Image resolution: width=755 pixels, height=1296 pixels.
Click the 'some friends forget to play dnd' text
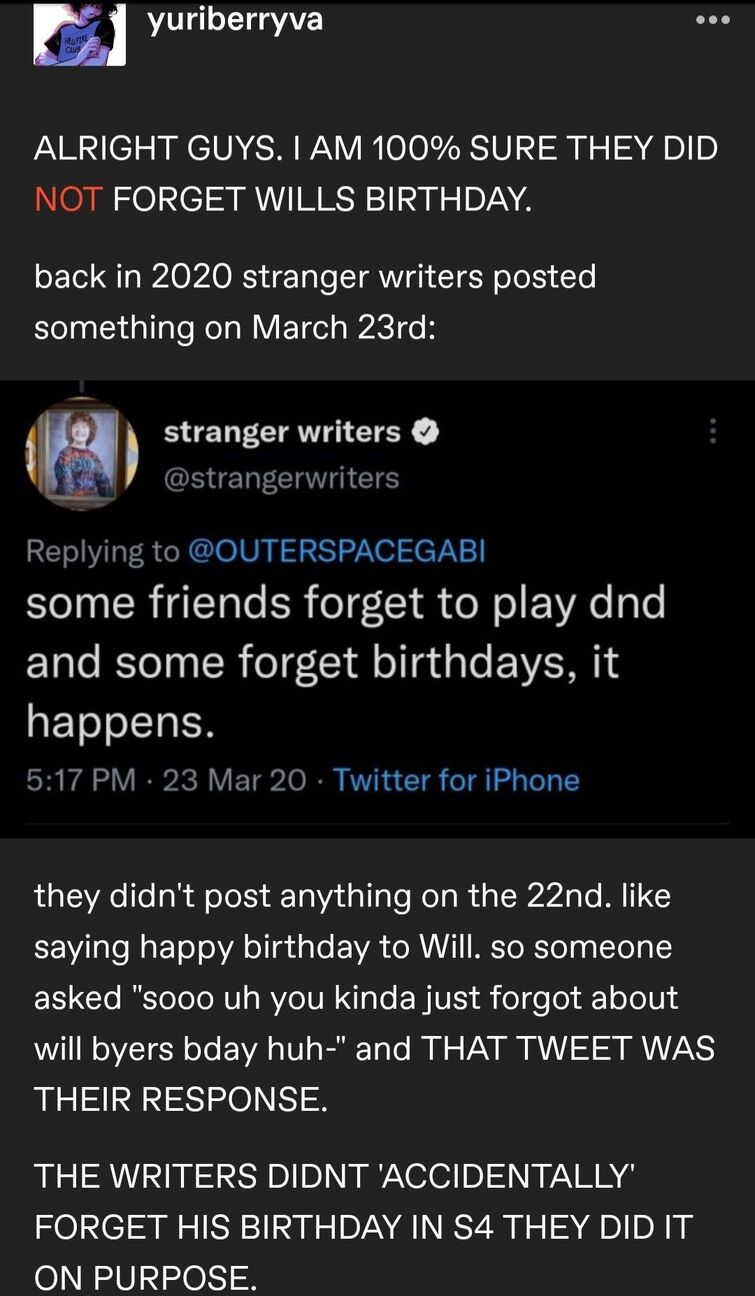(345, 605)
